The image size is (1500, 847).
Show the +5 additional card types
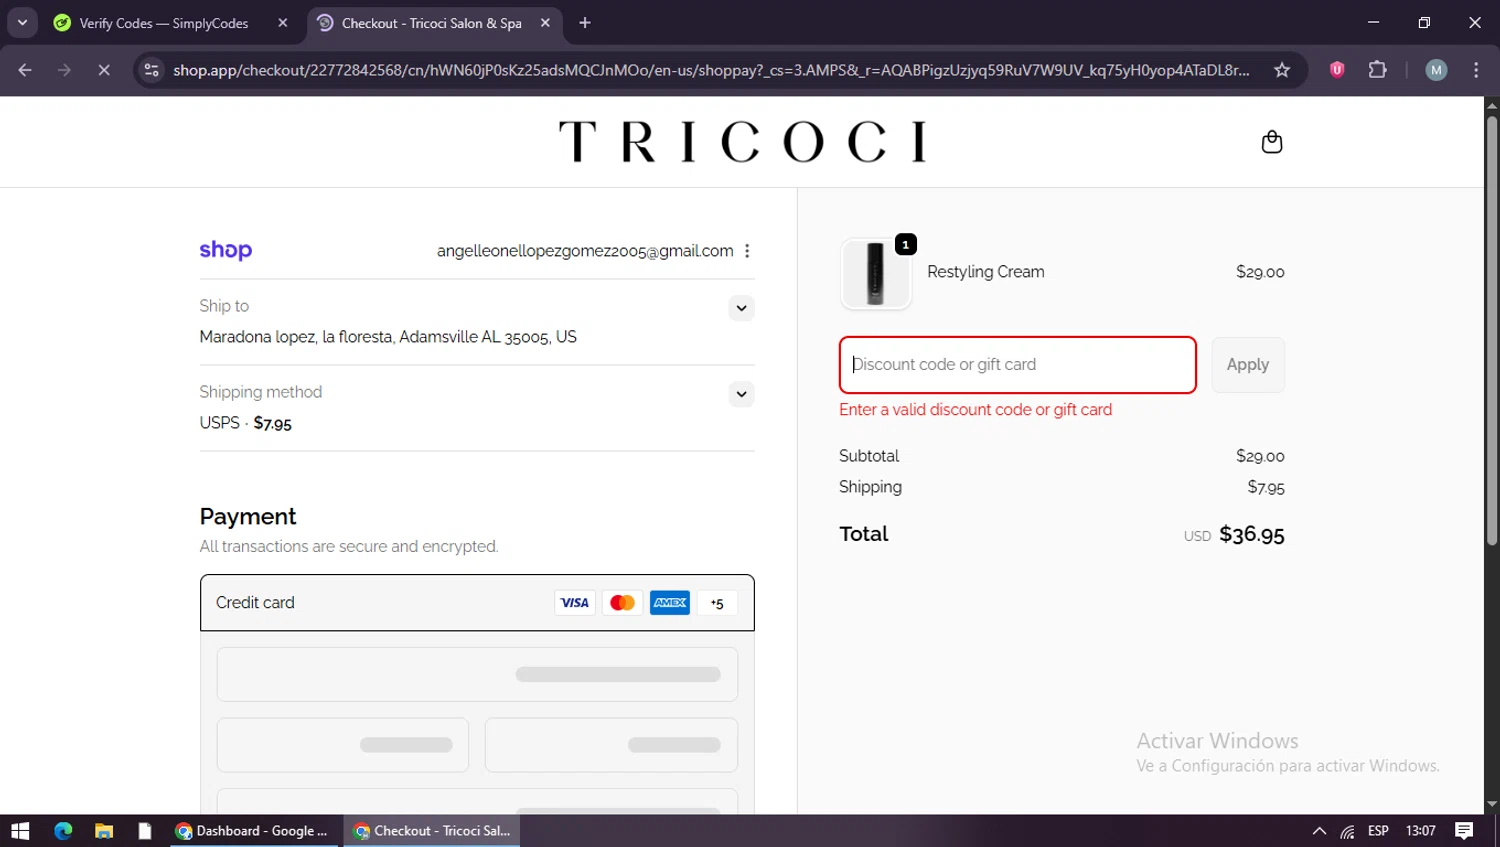pyautogui.click(x=717, y=603)
